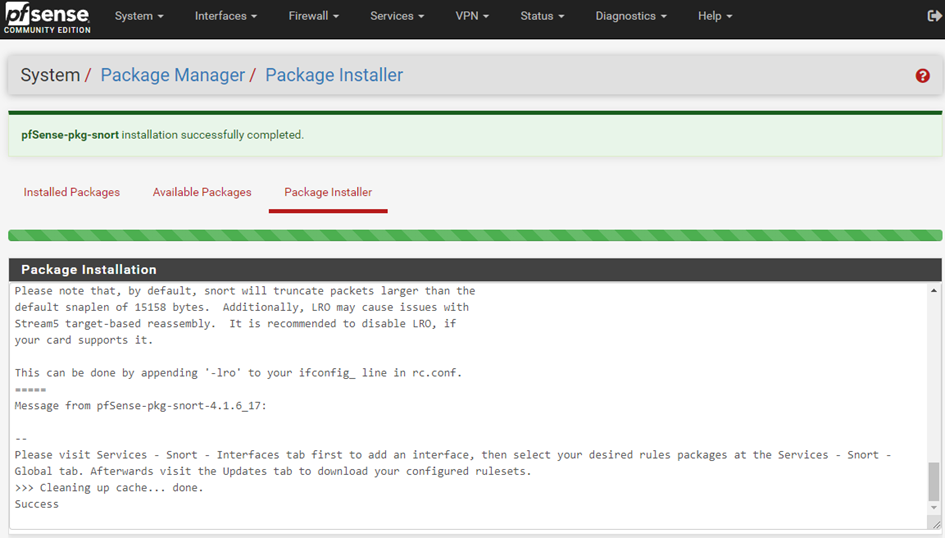Follow the Package Installer breadcrumb link

coord(334,75)
